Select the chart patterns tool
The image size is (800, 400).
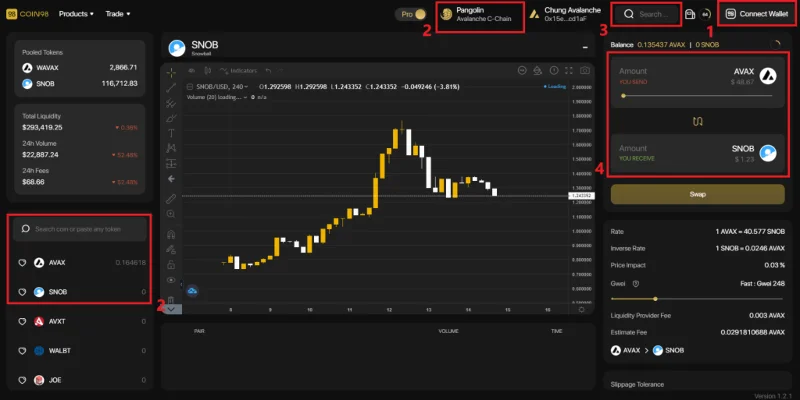[x=171, y=148]
